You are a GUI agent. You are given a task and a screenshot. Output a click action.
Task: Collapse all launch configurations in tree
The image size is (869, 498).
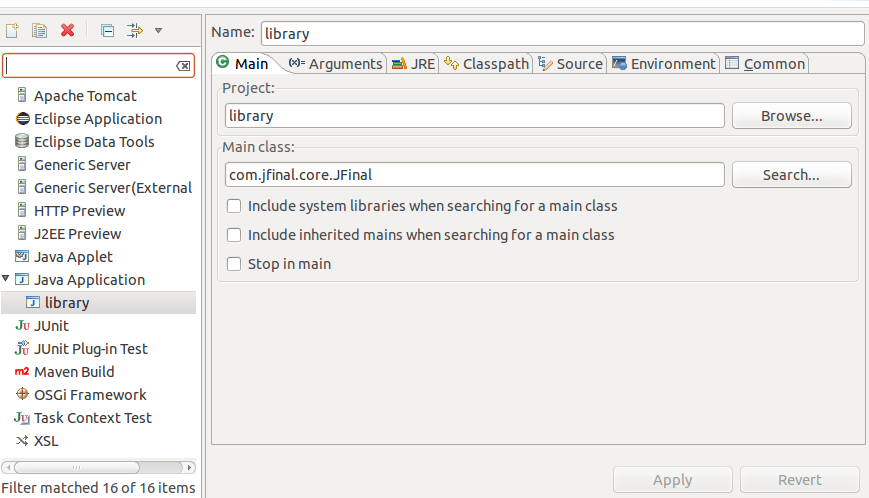tap(108, 30)
